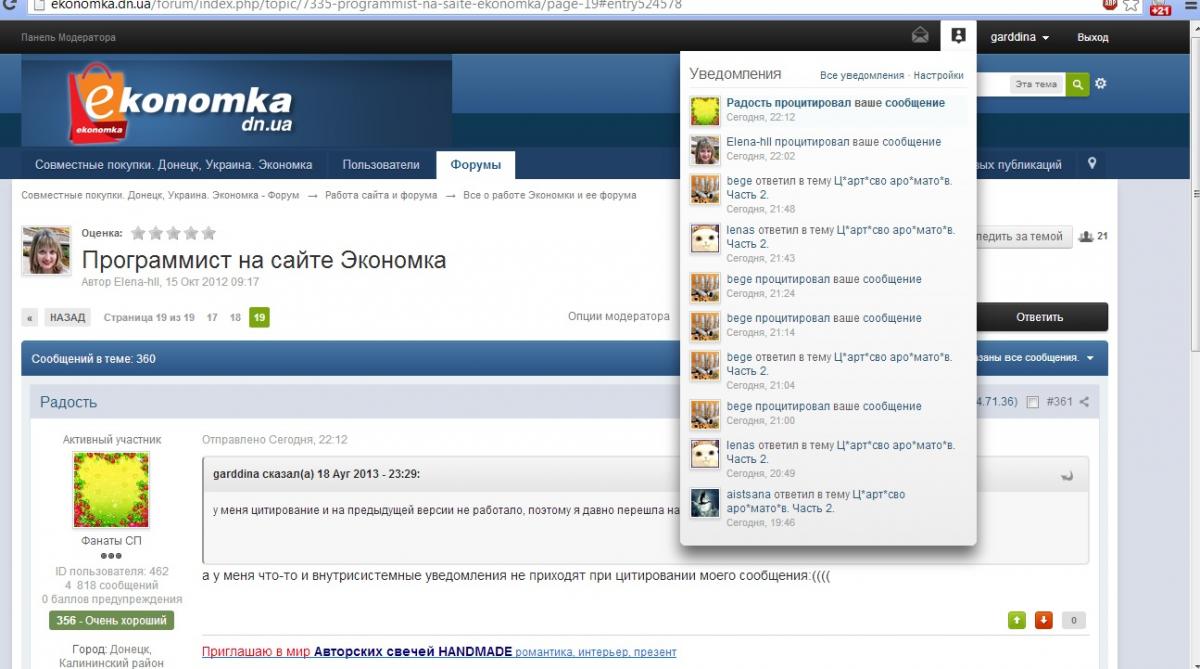The height and width of the screenshot is (669, 1200).
Task: Open Elena-hll процитировал ваше сообщение notification
Action: (833, 142)
